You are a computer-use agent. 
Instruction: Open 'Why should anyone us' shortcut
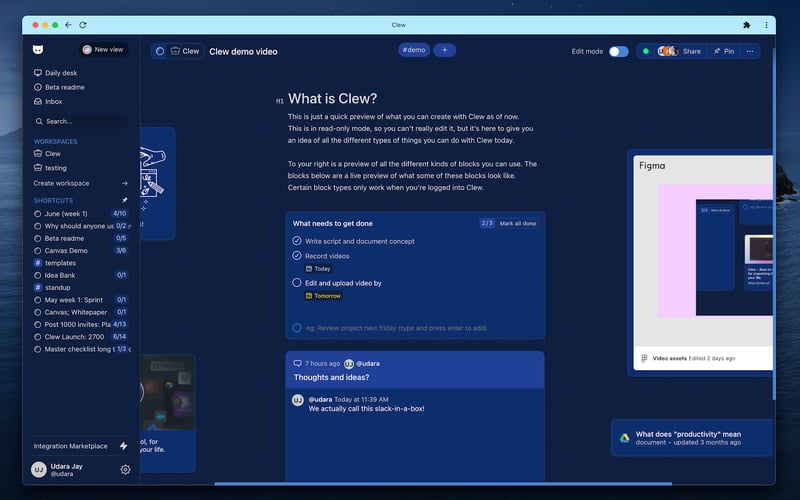[79, 226]
